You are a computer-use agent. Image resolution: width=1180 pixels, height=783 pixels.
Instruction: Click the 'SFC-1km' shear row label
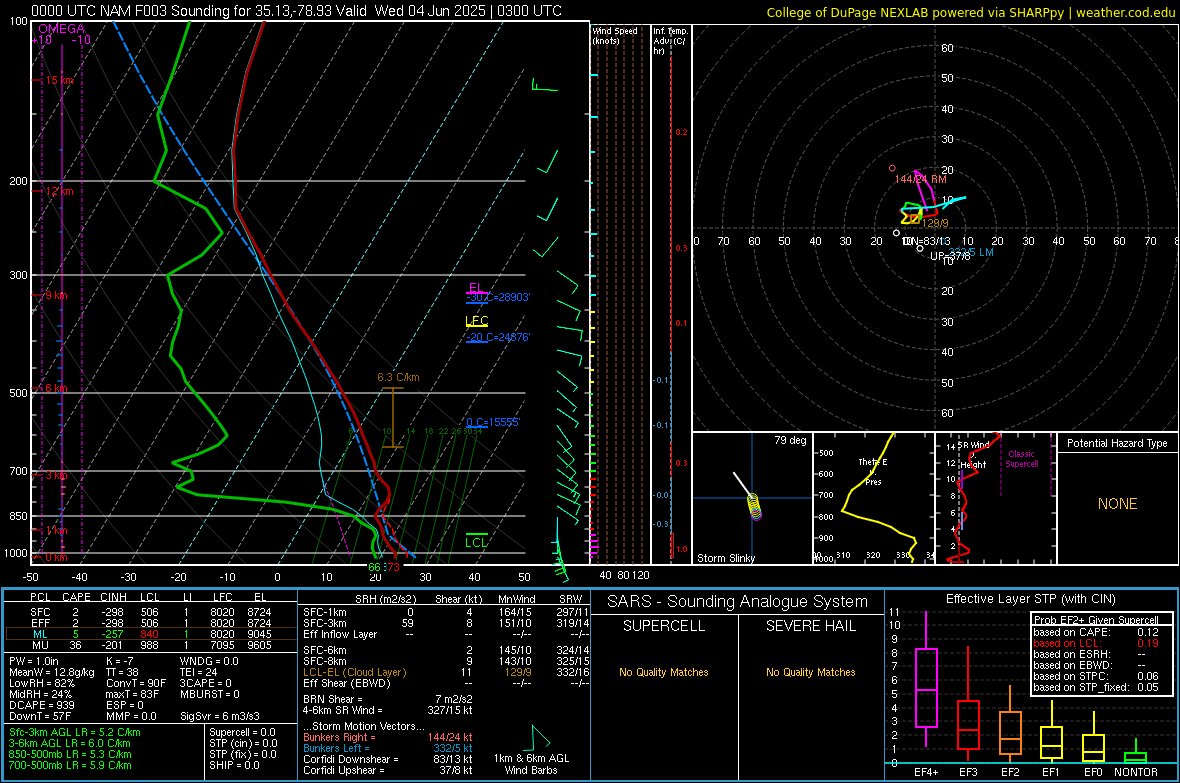click(324, 612)
